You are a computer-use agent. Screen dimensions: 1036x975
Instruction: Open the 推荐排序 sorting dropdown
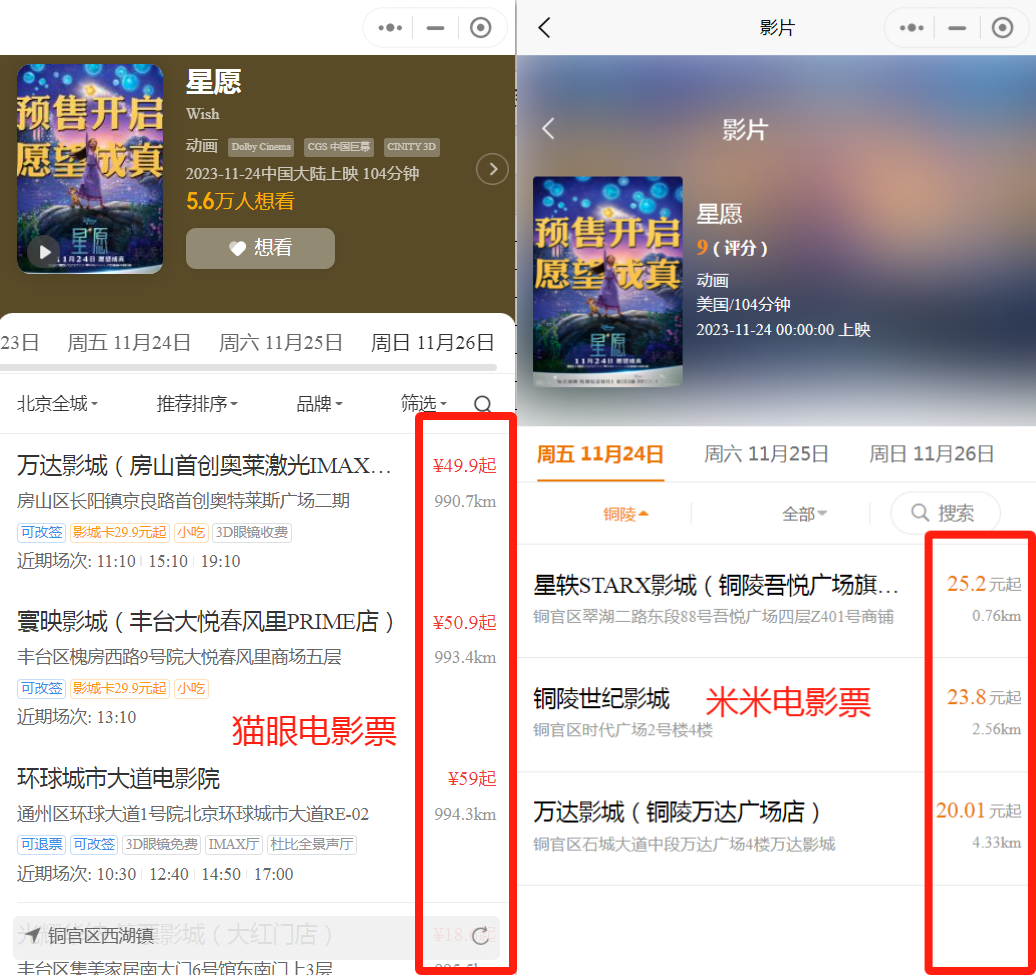[x=197, y=403]
